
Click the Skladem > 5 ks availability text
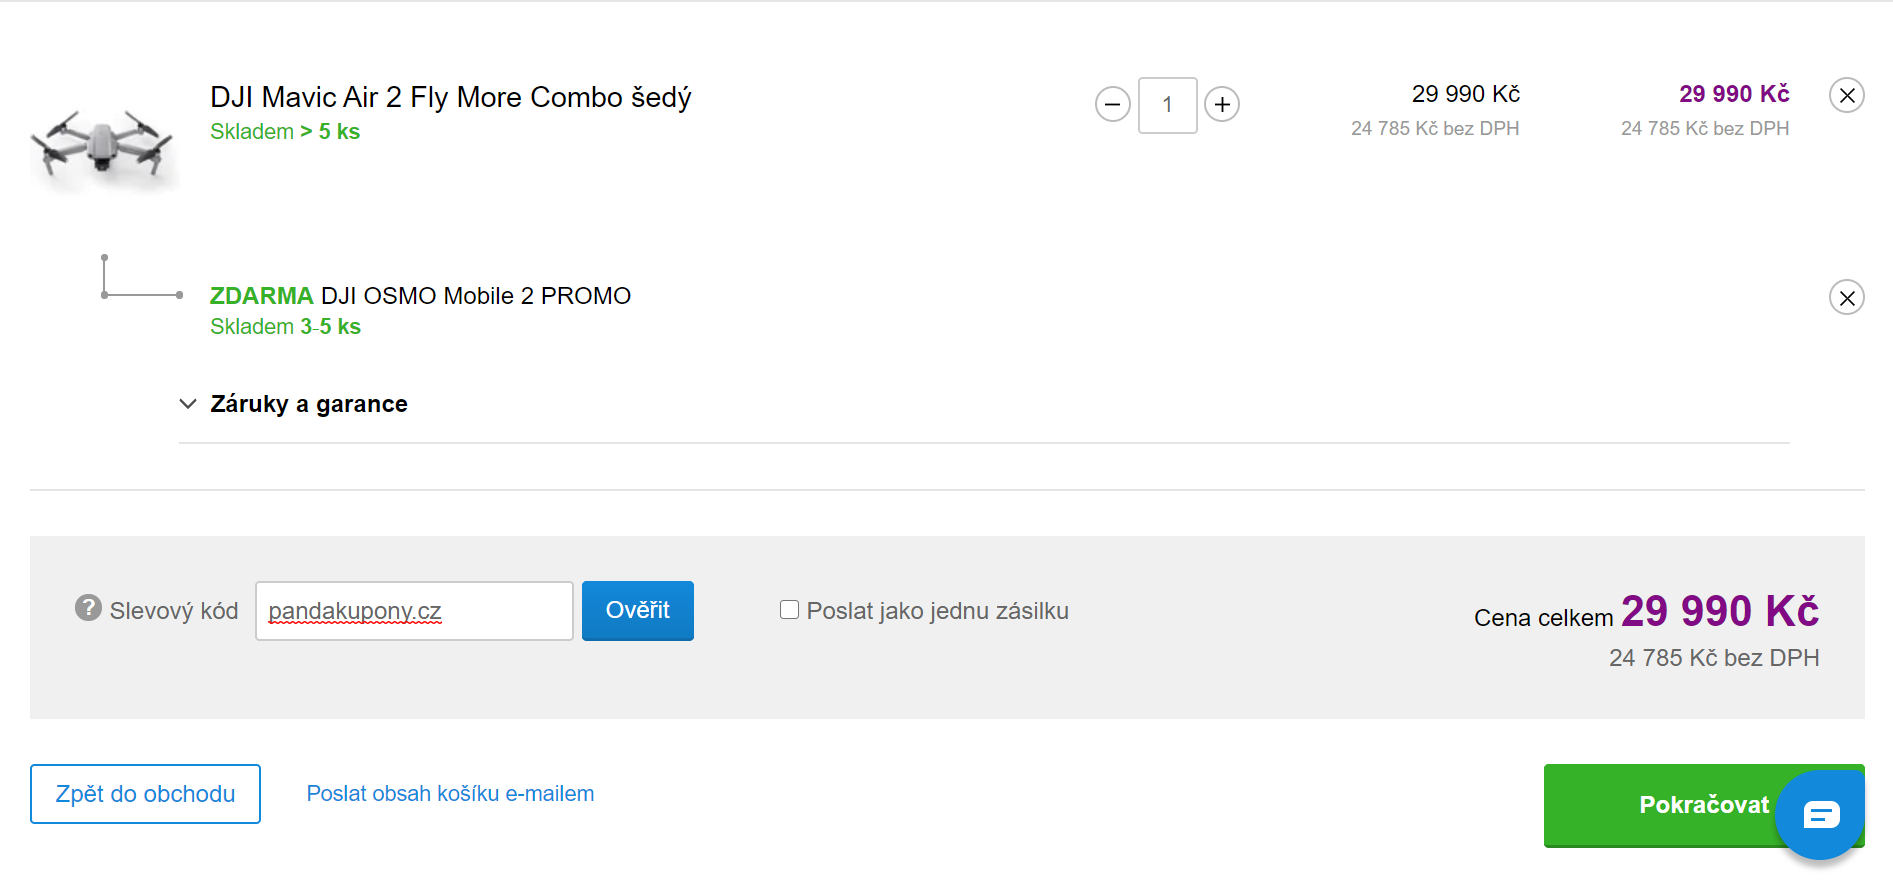click(x=285, y=132)
